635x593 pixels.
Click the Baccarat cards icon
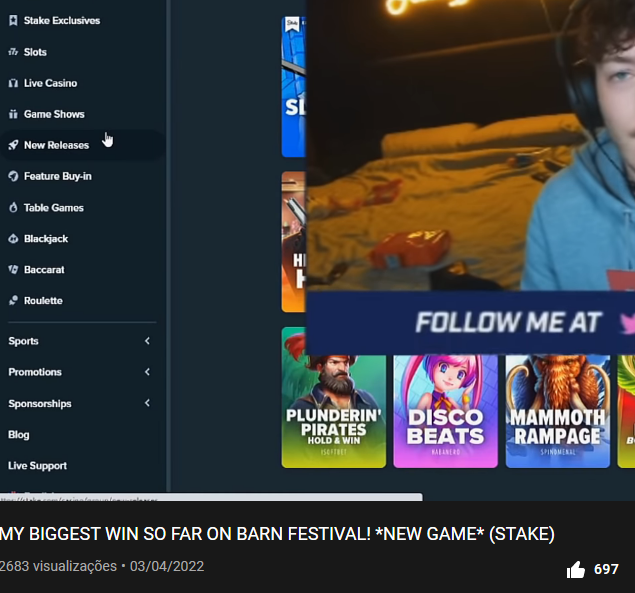point(13,269)
